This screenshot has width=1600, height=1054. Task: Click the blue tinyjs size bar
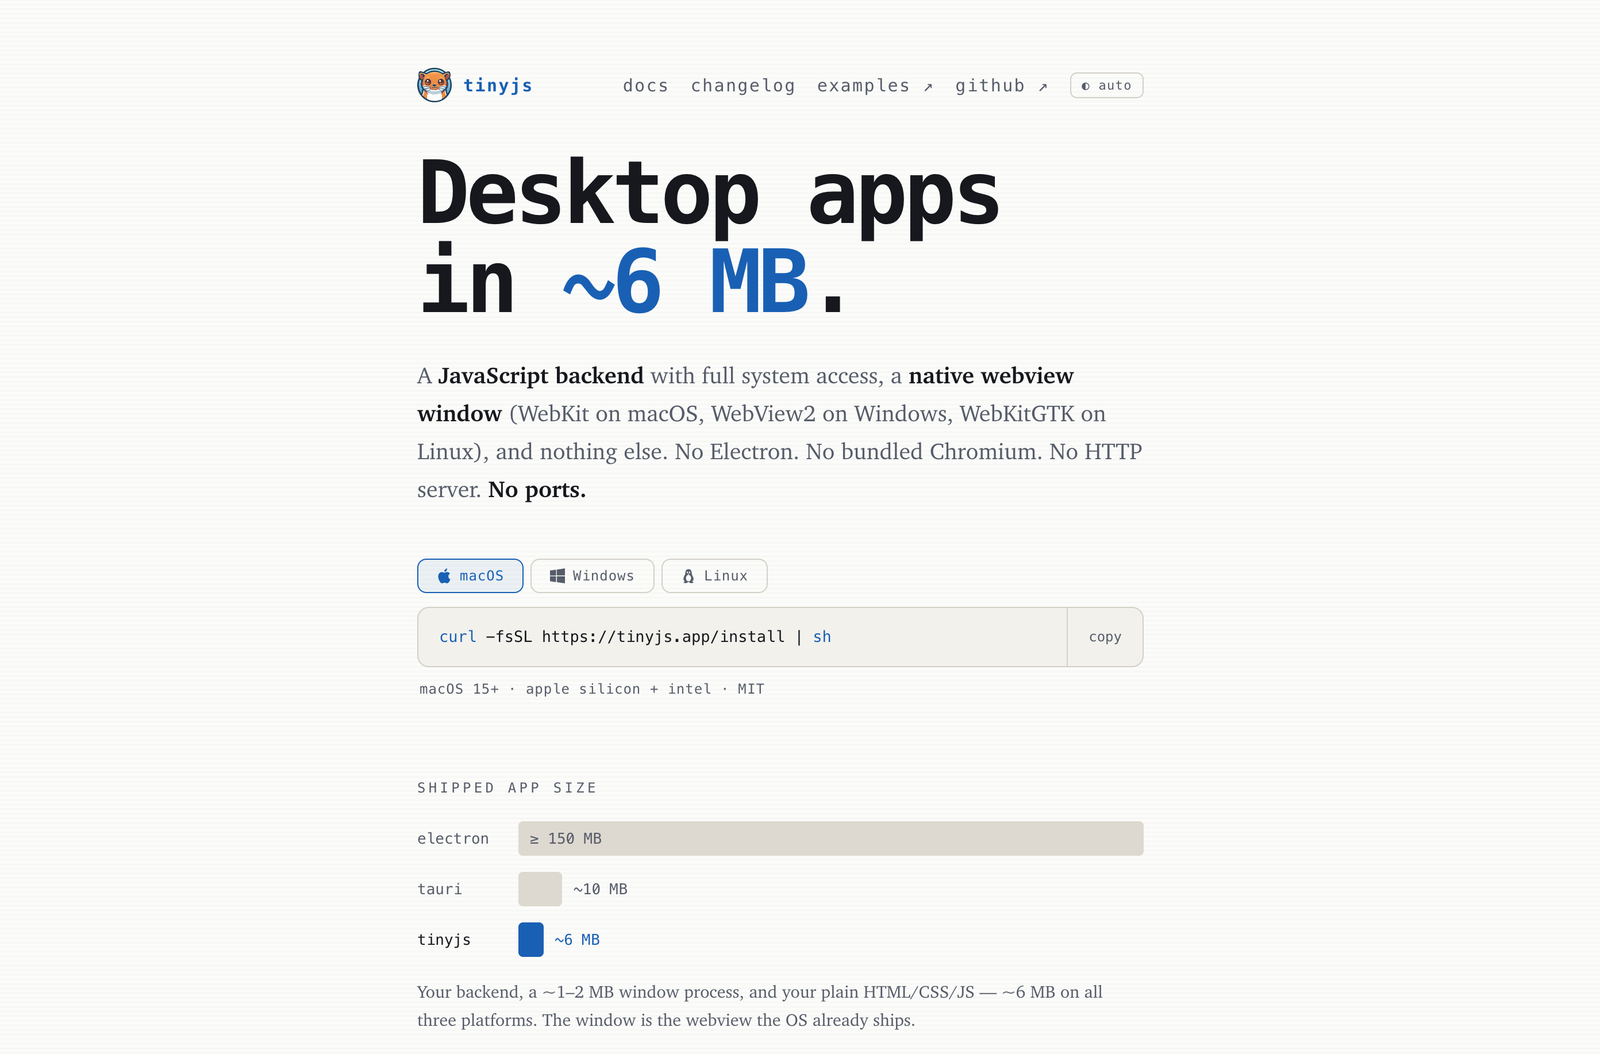(x=531, y=940)
